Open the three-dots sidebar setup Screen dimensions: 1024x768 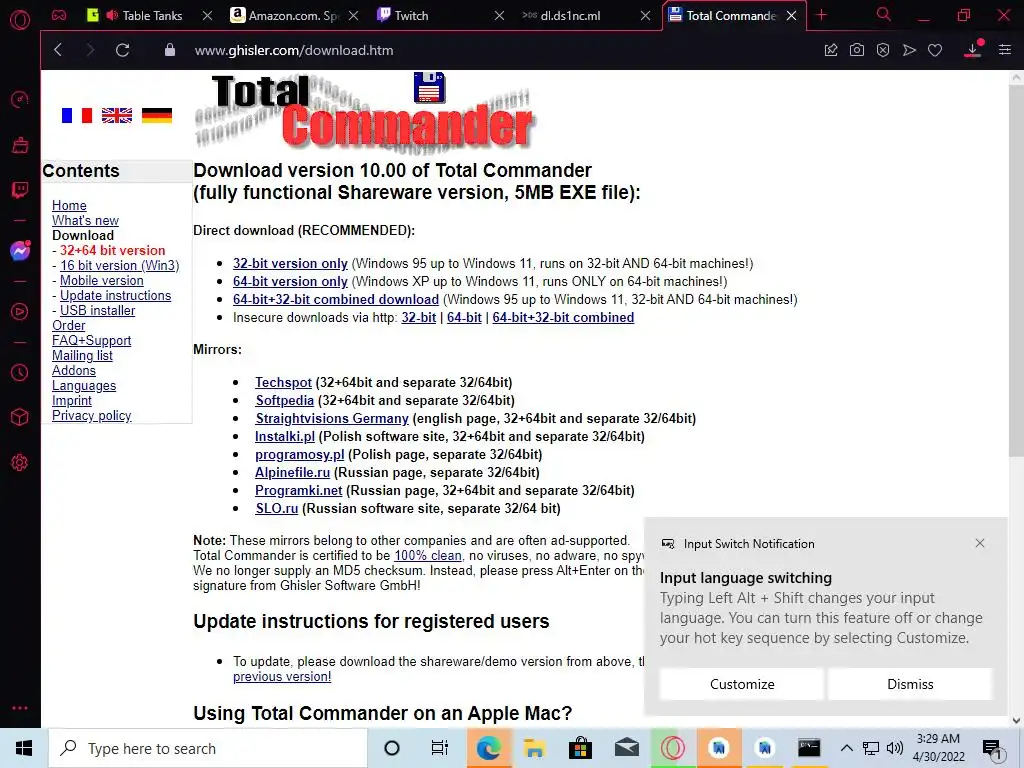click(x=20, y=708)
